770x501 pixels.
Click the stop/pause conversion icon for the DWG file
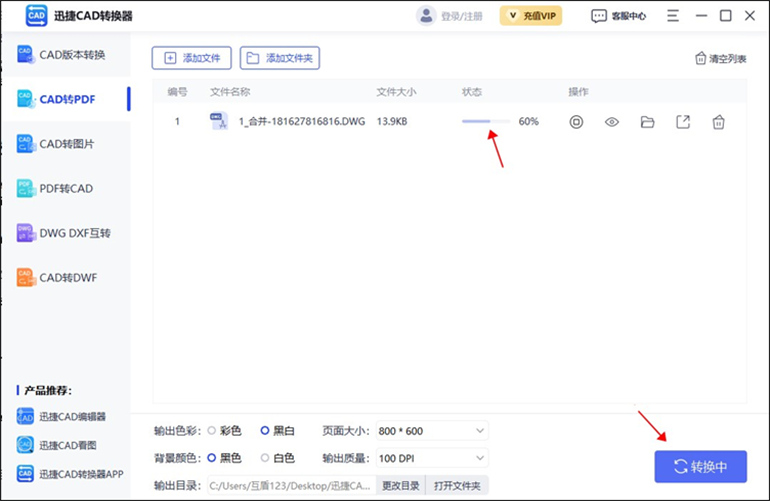coord(576,122)
